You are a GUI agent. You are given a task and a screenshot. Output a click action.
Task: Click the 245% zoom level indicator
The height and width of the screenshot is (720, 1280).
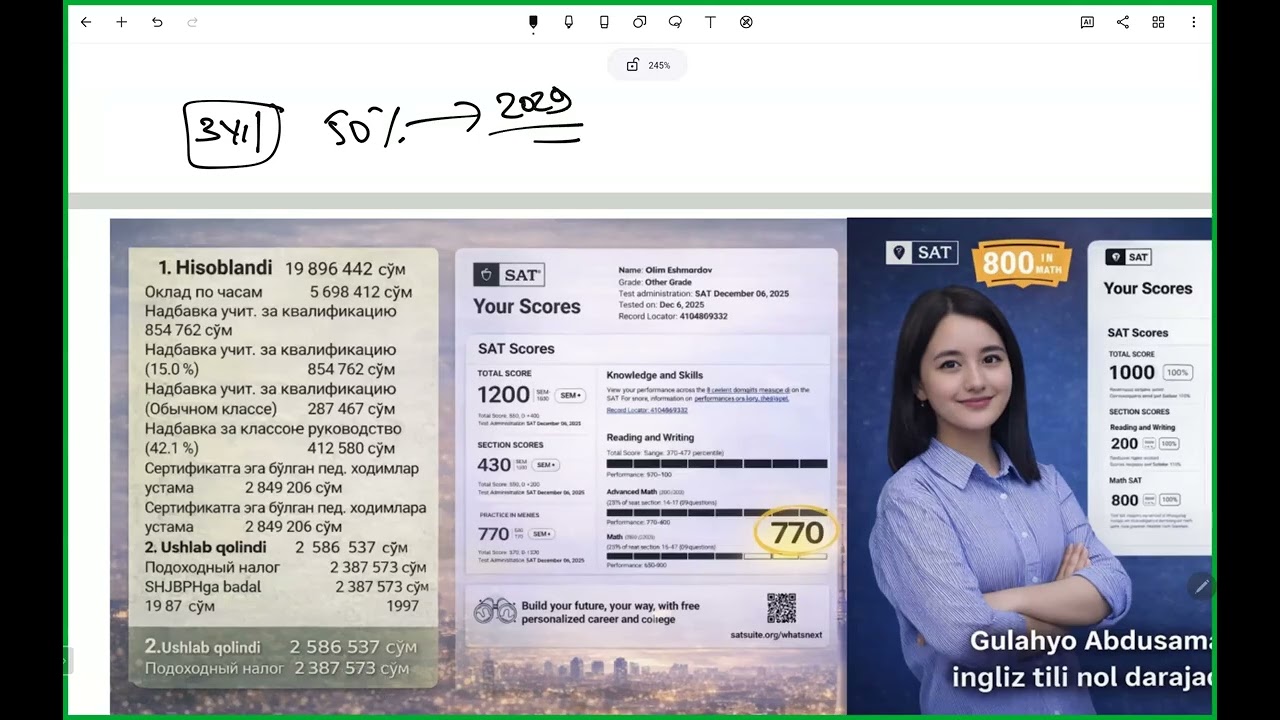pos(659,65)
